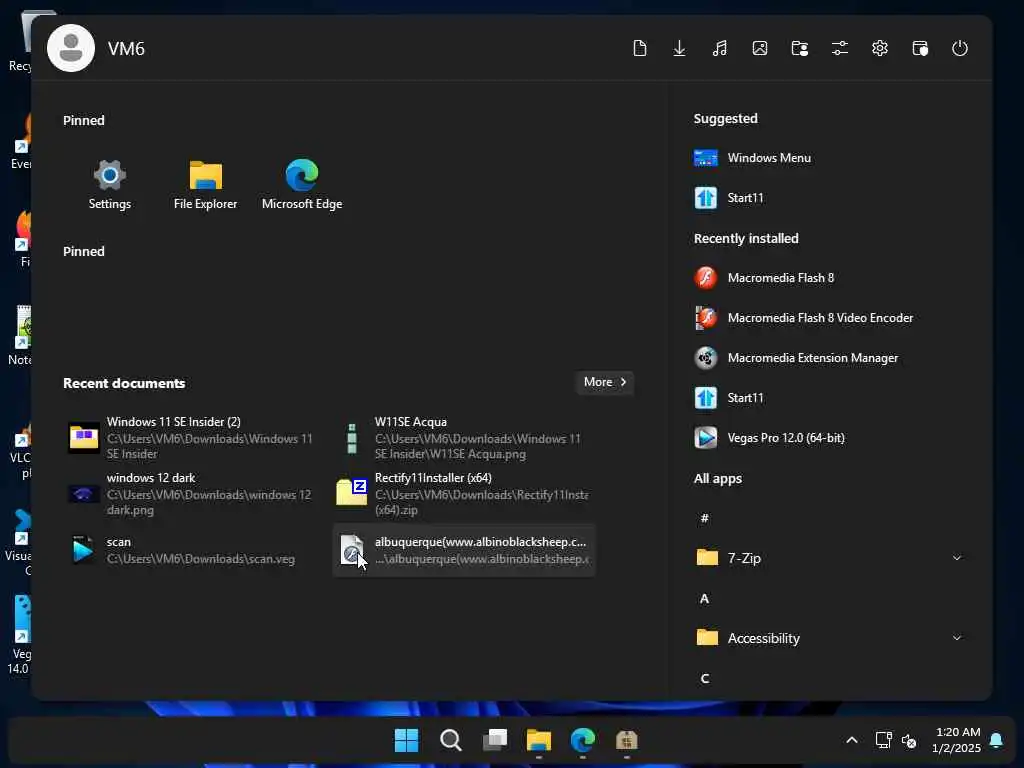
Task: Launch Macromedia Extension Manager
Action: pos(795,358)
